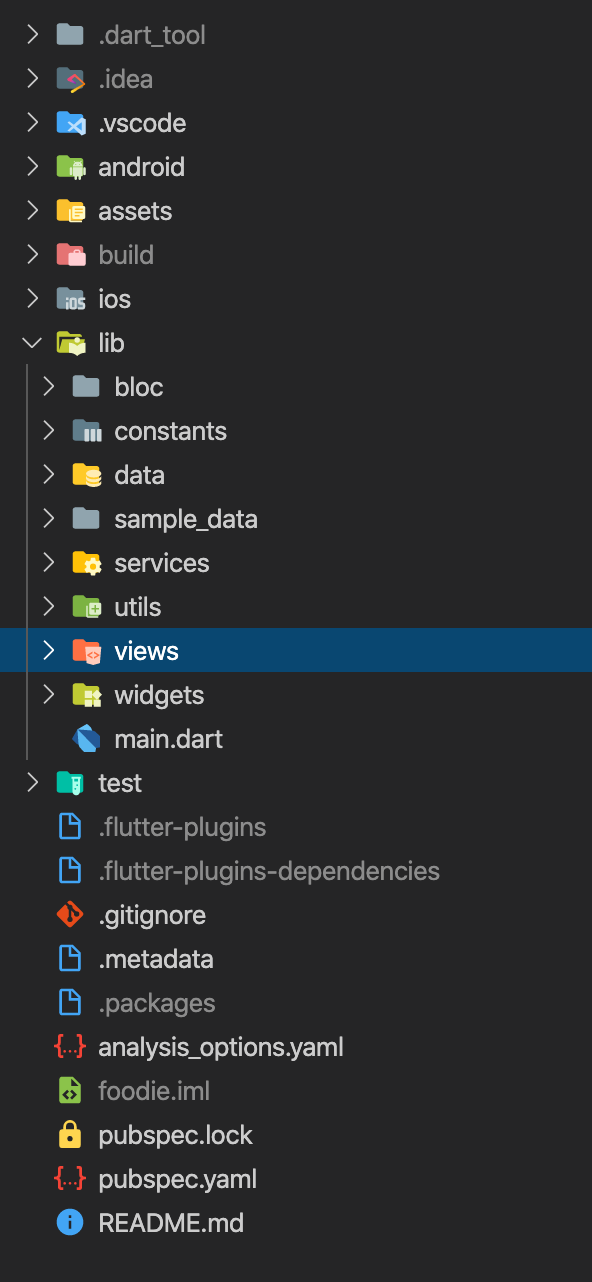Click the yellow lock icon for pubspec.lock

70,1135
